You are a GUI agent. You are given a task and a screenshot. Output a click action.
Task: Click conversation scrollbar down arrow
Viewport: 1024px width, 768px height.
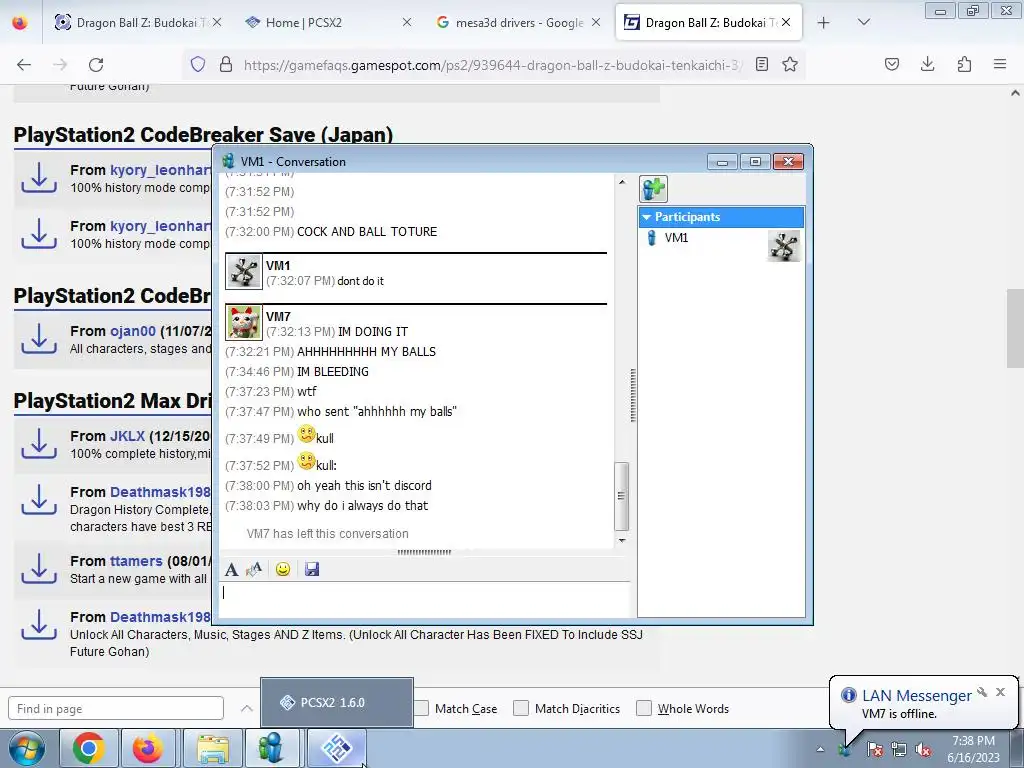coord(622,541)
